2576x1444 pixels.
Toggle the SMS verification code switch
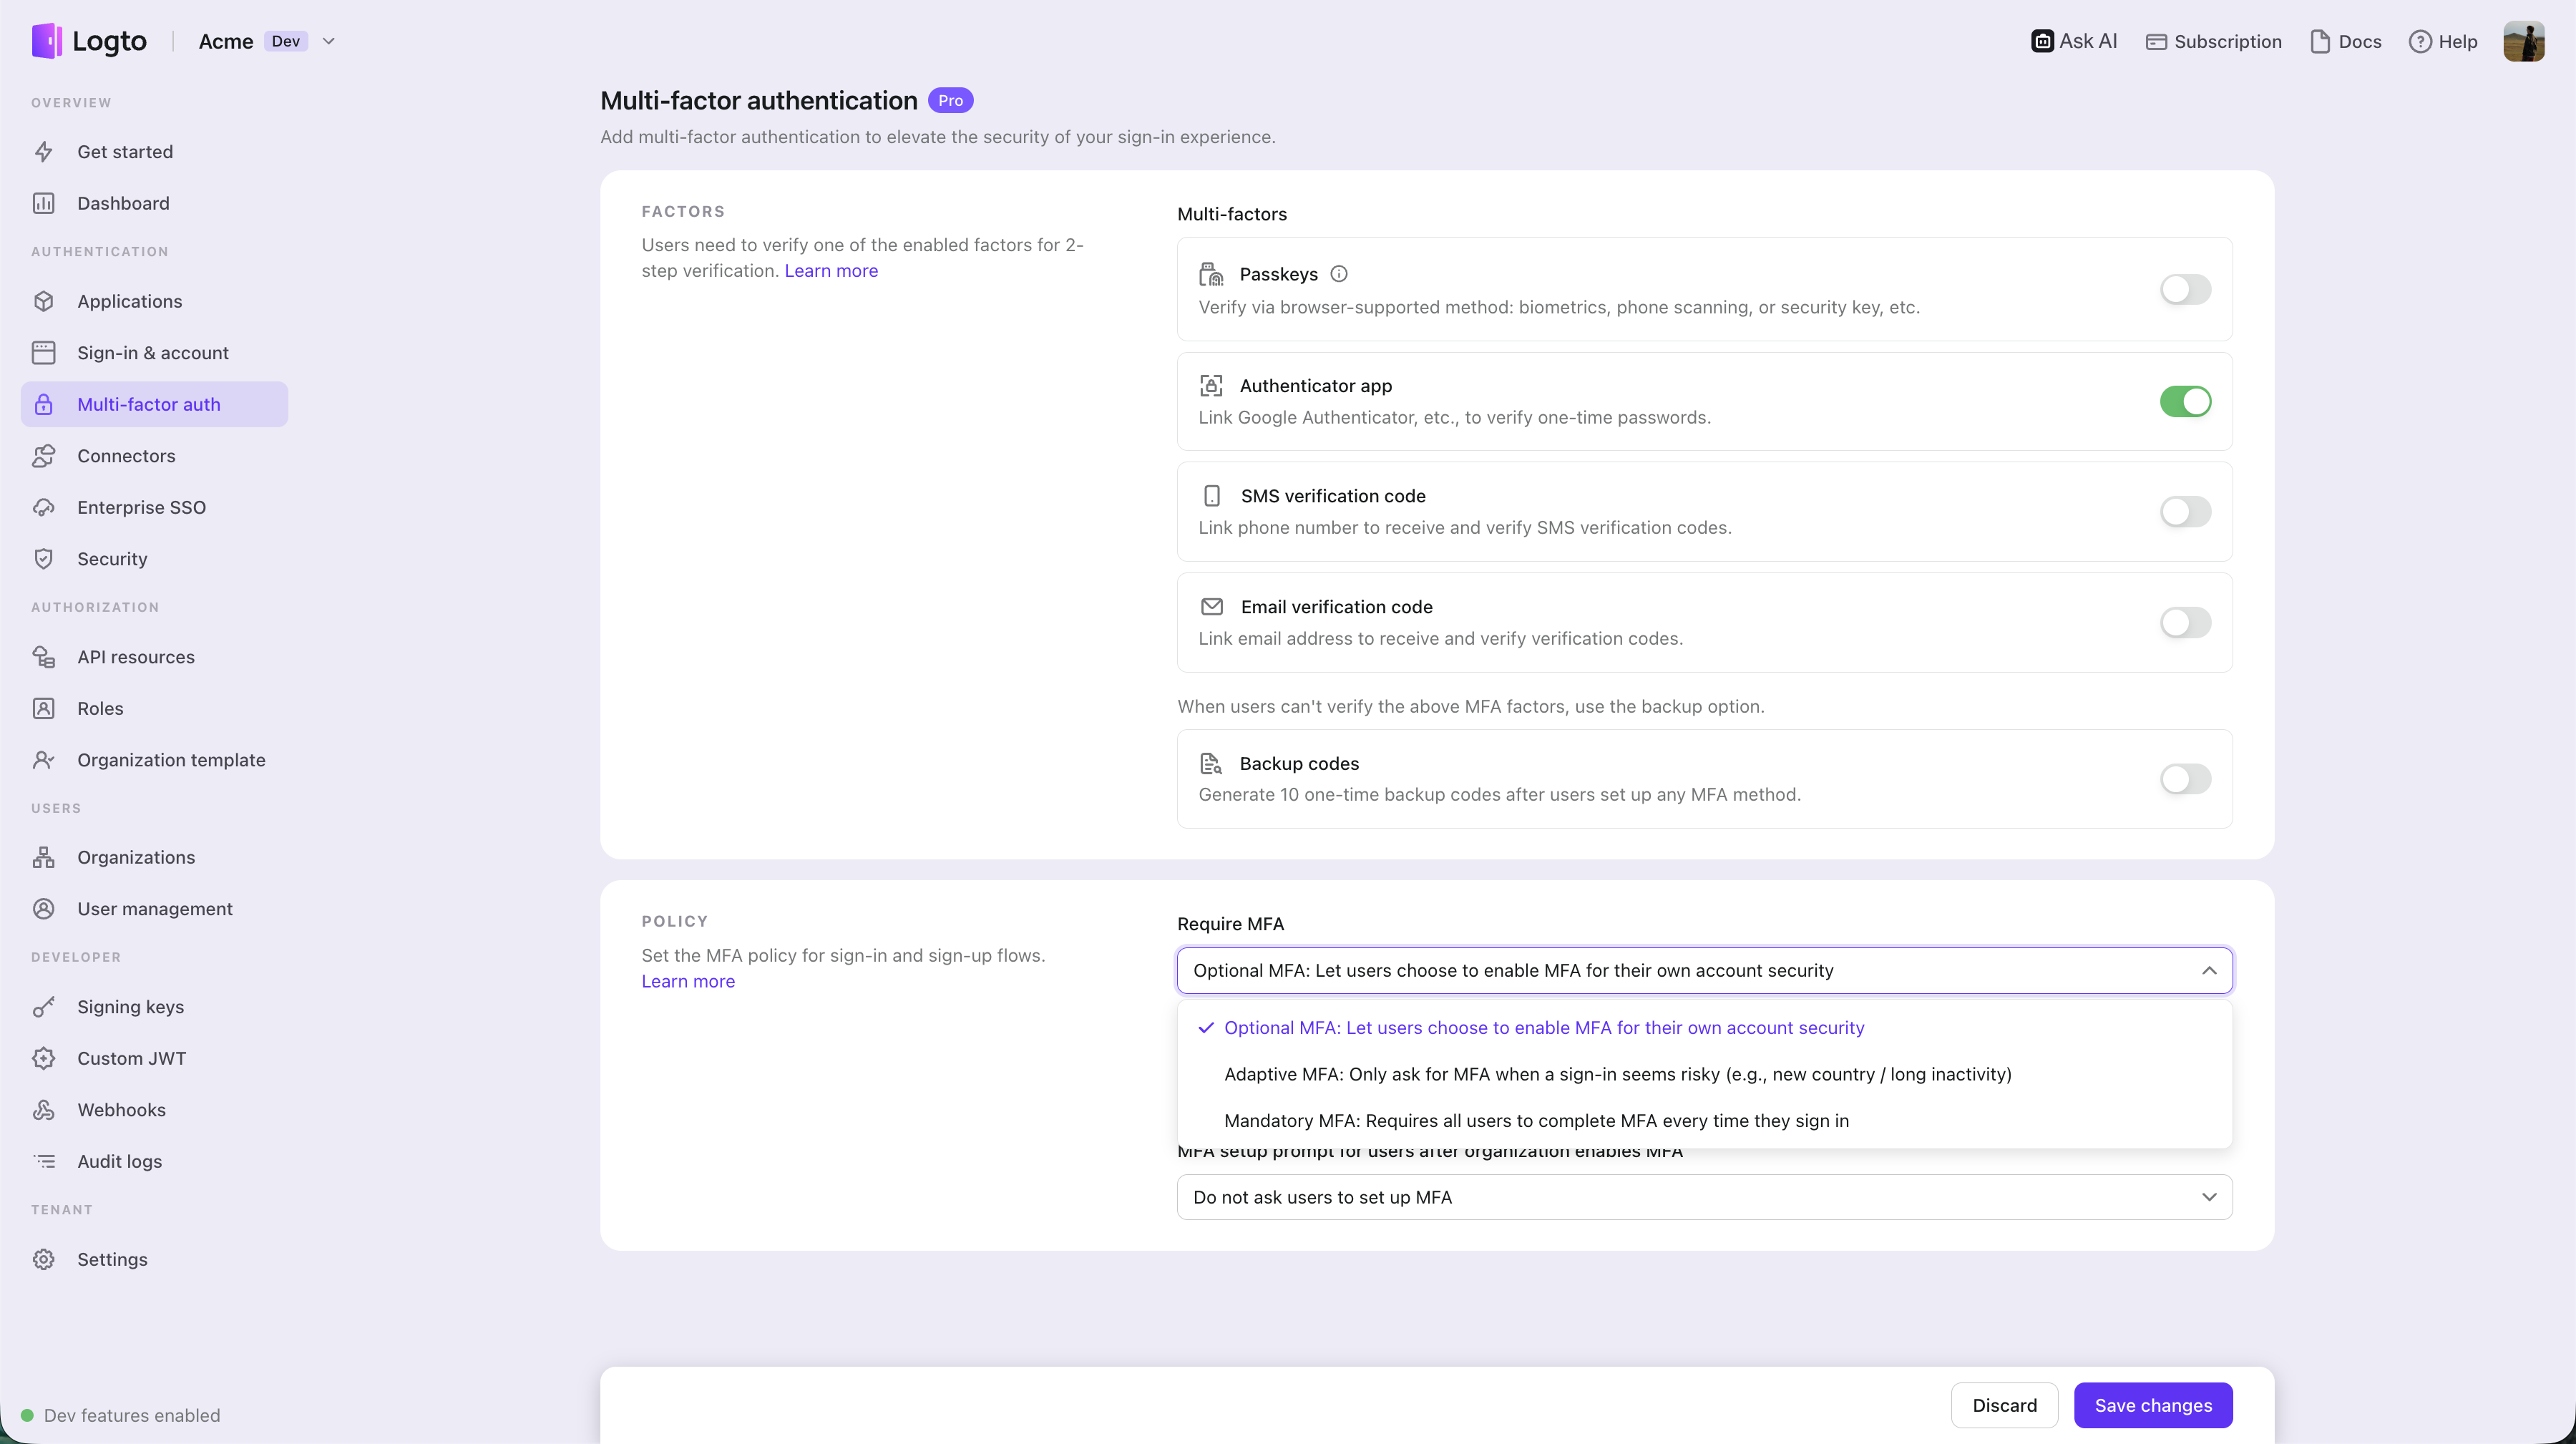tap(2185, 512)
